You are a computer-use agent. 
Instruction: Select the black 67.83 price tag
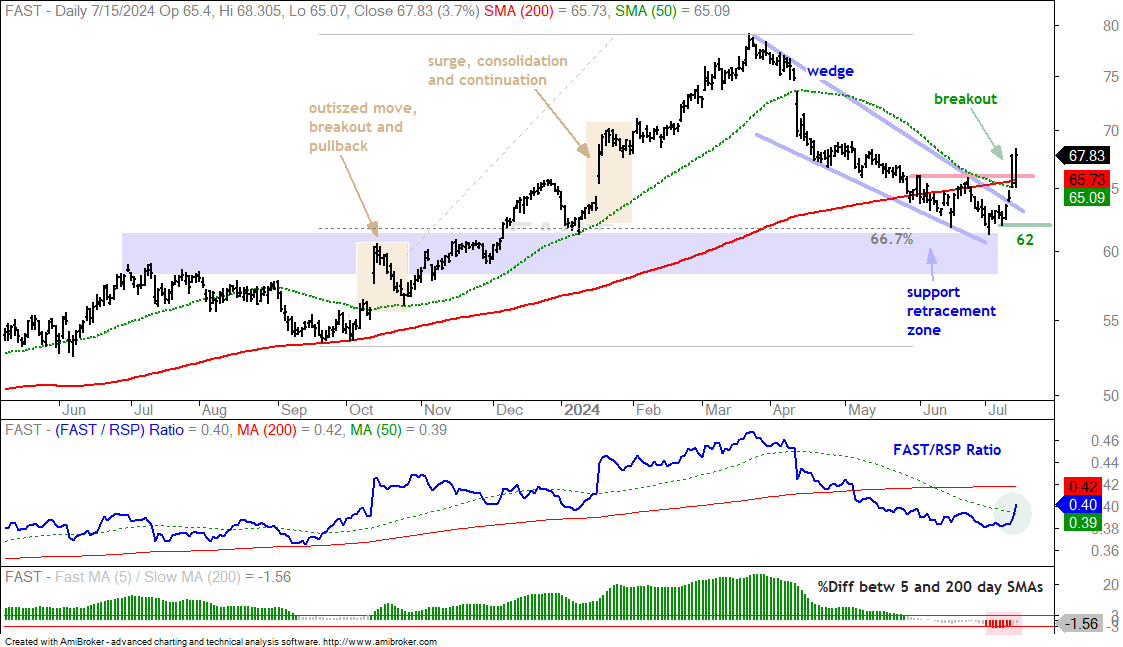tap(1084, 155)
